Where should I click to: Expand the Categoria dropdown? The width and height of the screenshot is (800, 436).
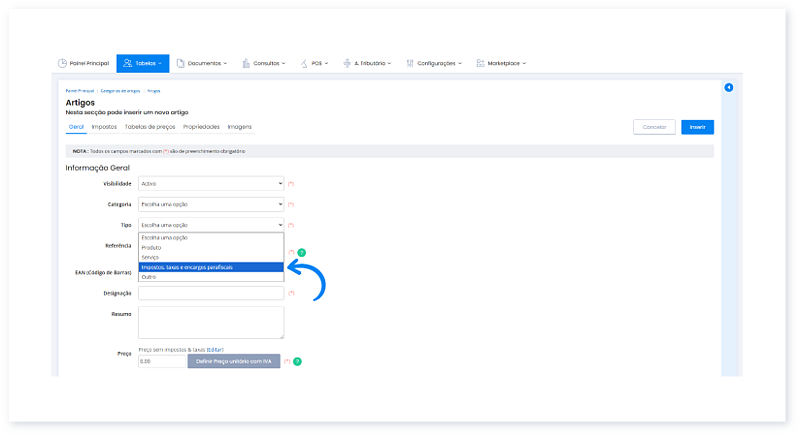(211, 204)
